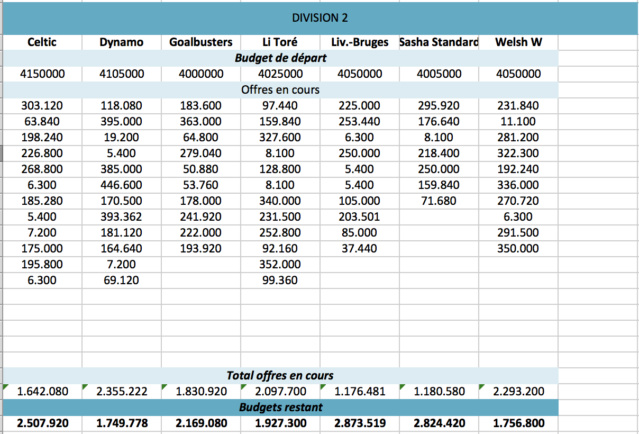Click the cell with 350.000
The width and height of the screenshot is (639, 434).
[518, 249]
